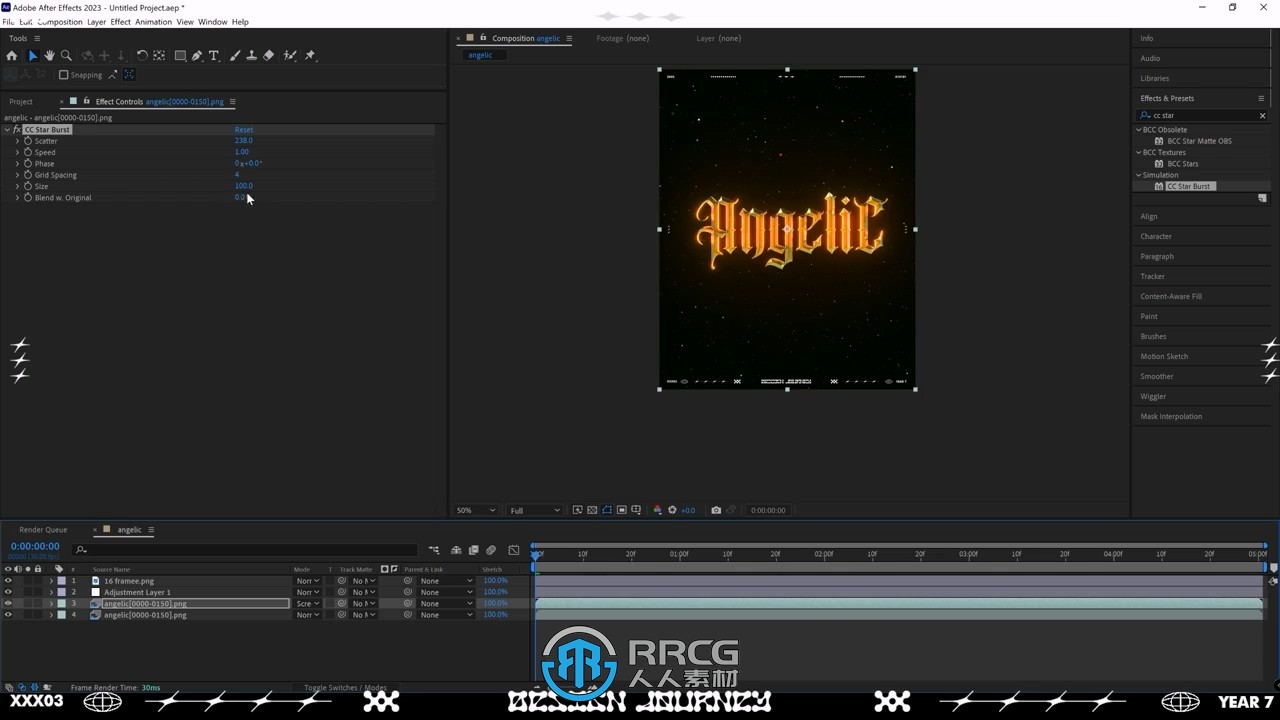The width and height of the screenshot is (1280, 720).
Task: Open Parent None dropdown for layer 4
Action: 446,615
